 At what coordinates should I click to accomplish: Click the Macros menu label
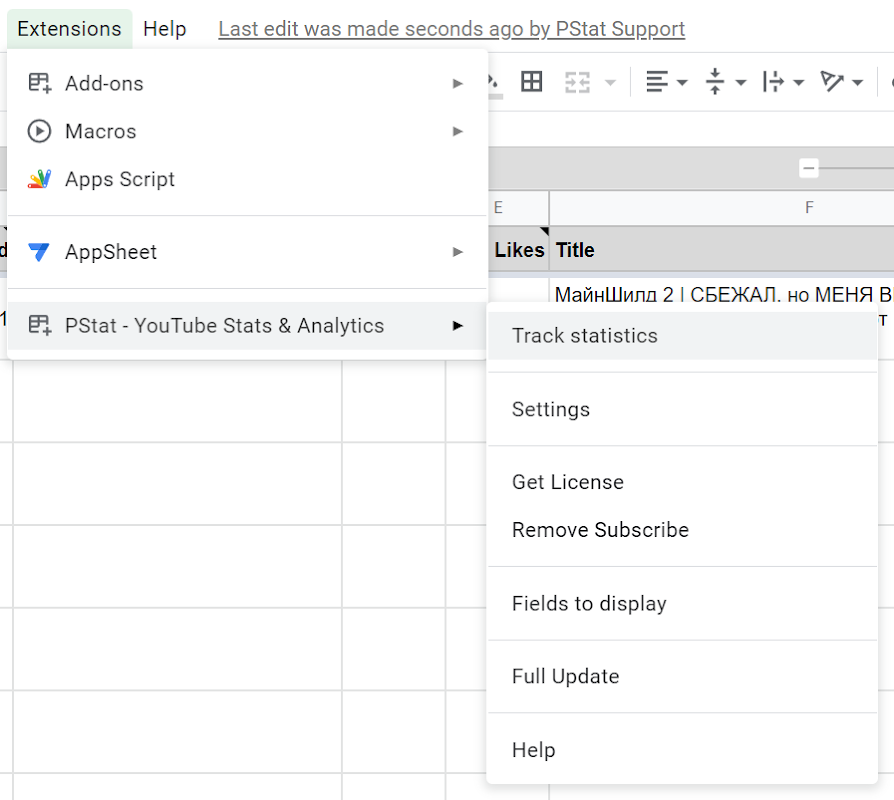click(101, 131)
